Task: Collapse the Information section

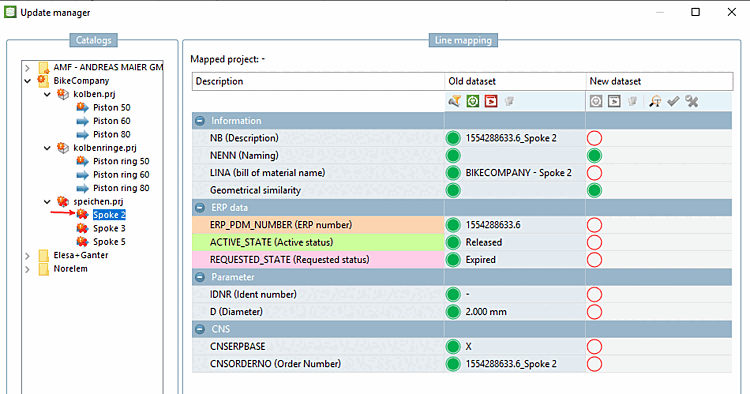Action: point(200,121)
